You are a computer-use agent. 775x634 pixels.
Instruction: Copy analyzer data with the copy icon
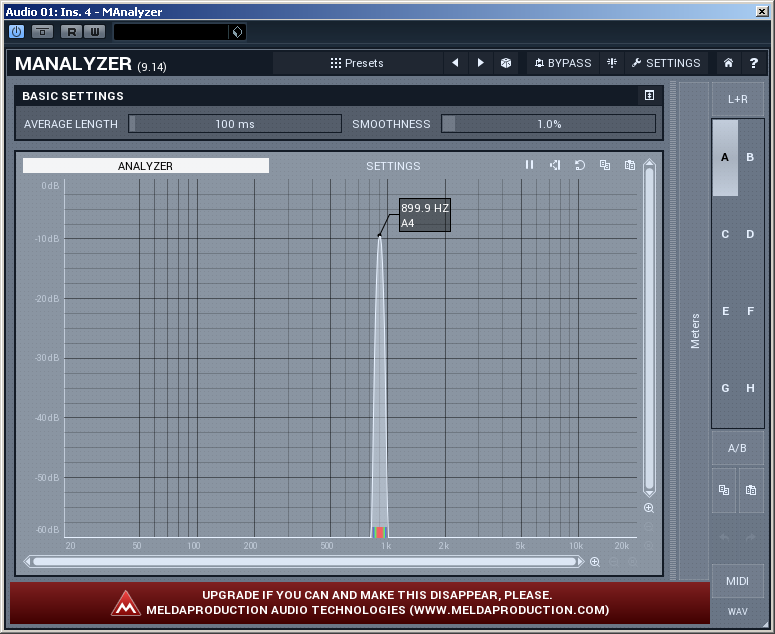tap(604, 165)
